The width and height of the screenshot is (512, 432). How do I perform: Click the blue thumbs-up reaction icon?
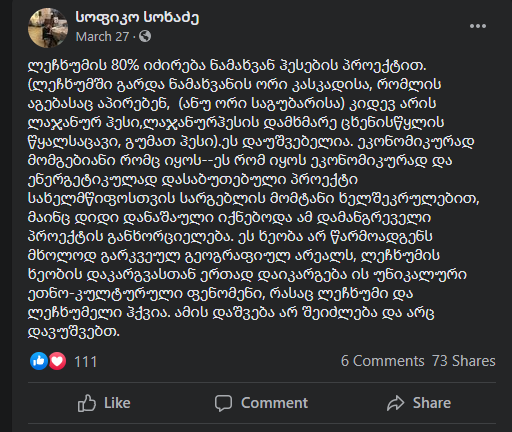39,361
